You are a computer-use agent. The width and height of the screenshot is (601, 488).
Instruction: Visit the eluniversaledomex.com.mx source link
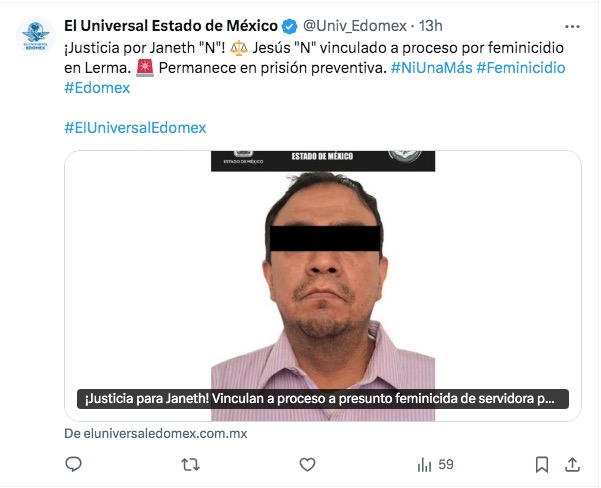(x=156, y=434)
